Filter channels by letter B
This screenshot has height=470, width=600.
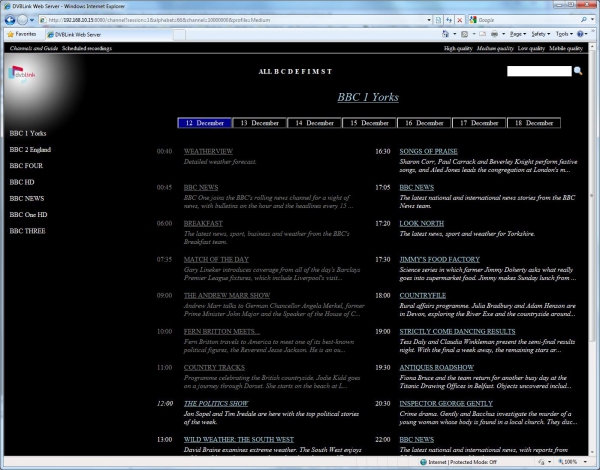pyautogui.click(x=276, y=72)
